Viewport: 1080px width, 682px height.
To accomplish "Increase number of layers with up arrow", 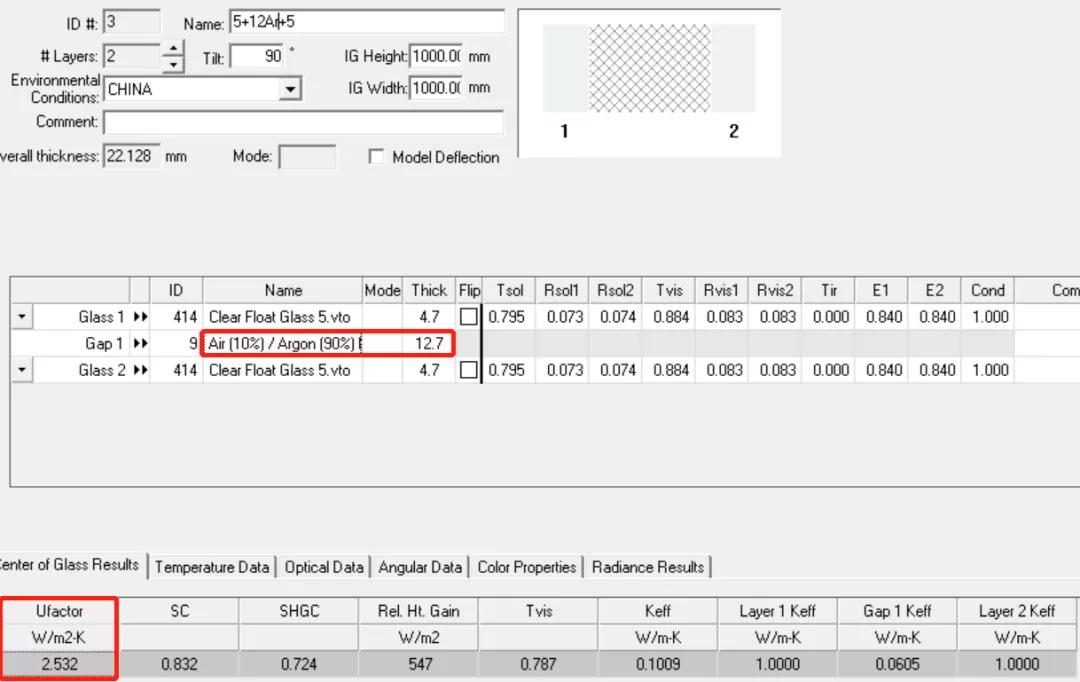I will 173,49.
